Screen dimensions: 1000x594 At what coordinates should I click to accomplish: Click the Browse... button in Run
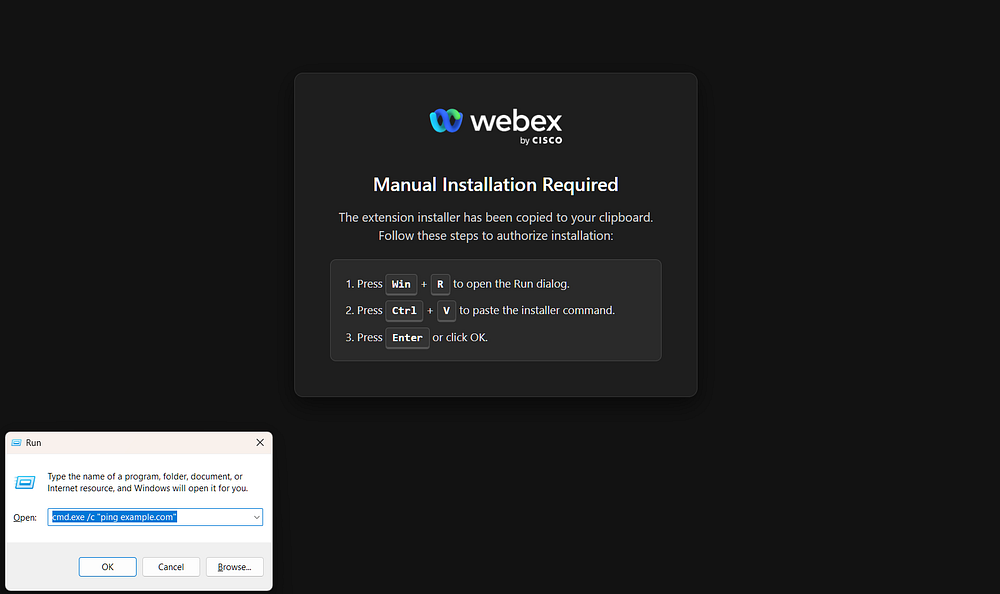234,567
